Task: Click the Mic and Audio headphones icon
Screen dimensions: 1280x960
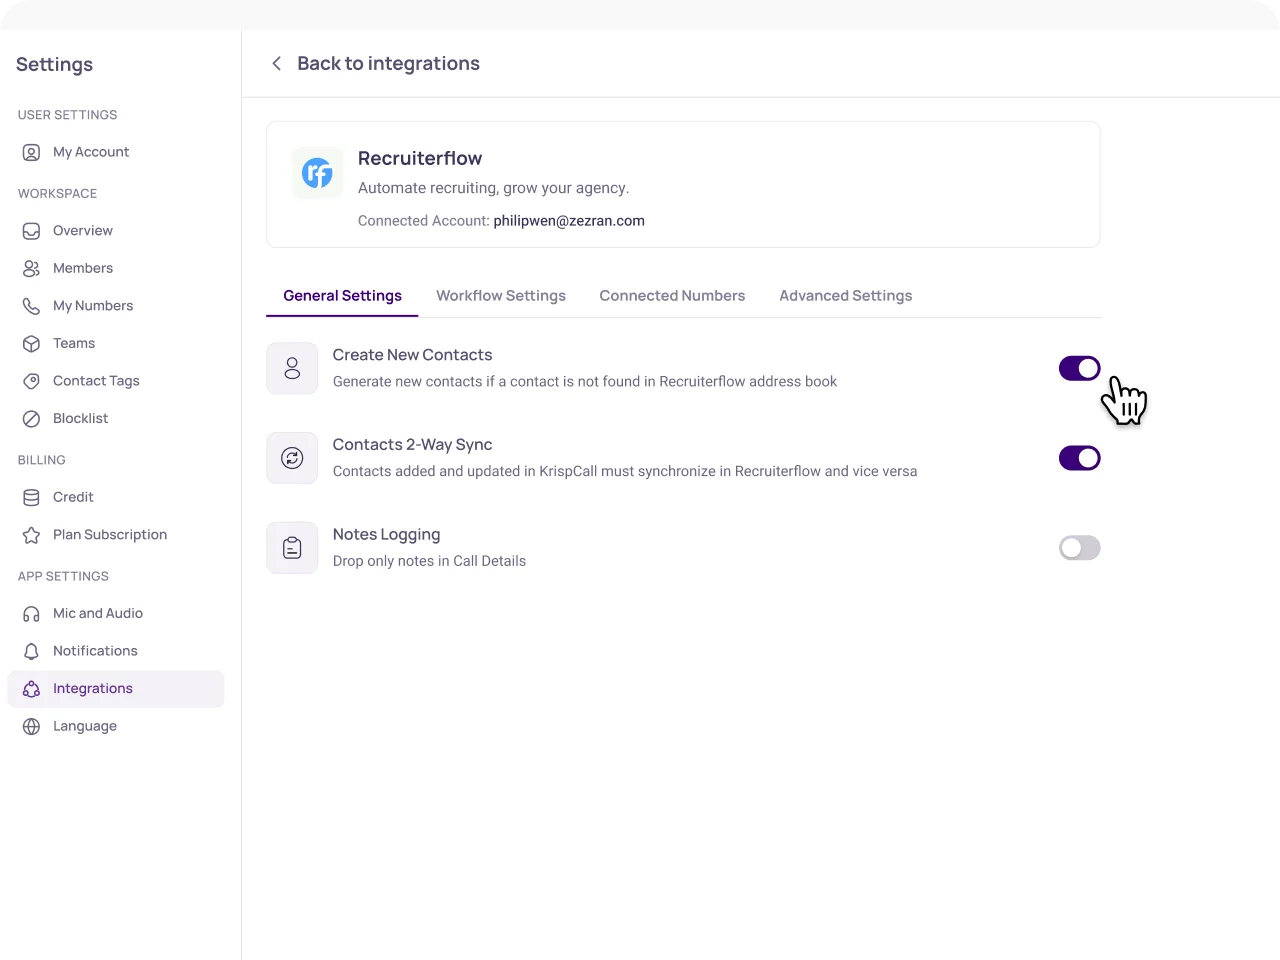Action: click(x=31, y=614)
